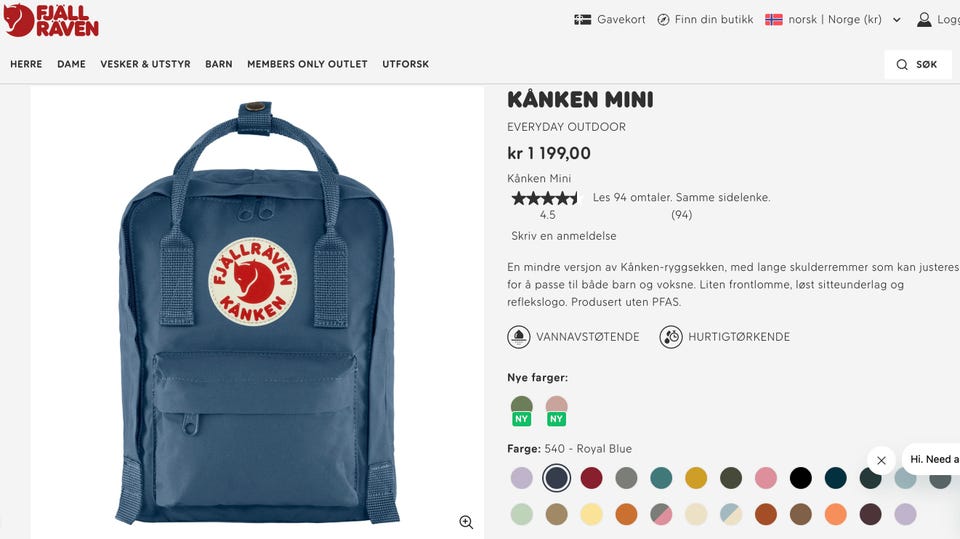
Task: Open the Members Only Outlet menu
Action: click(x=307, y=64)
